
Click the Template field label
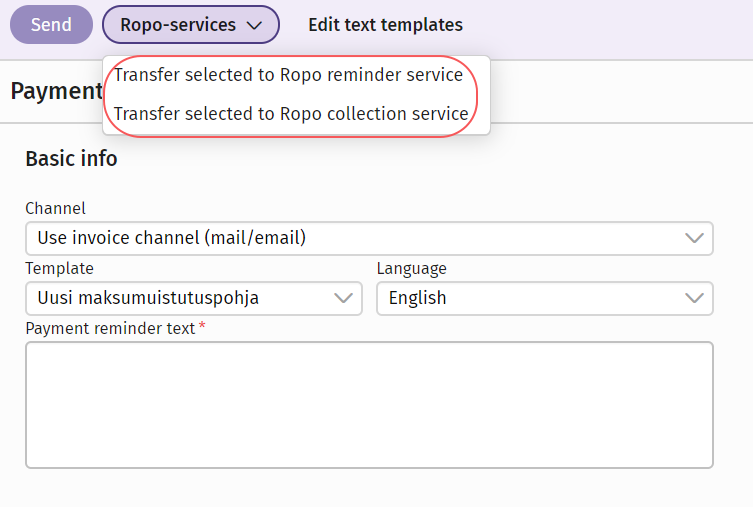pos(60,268)
